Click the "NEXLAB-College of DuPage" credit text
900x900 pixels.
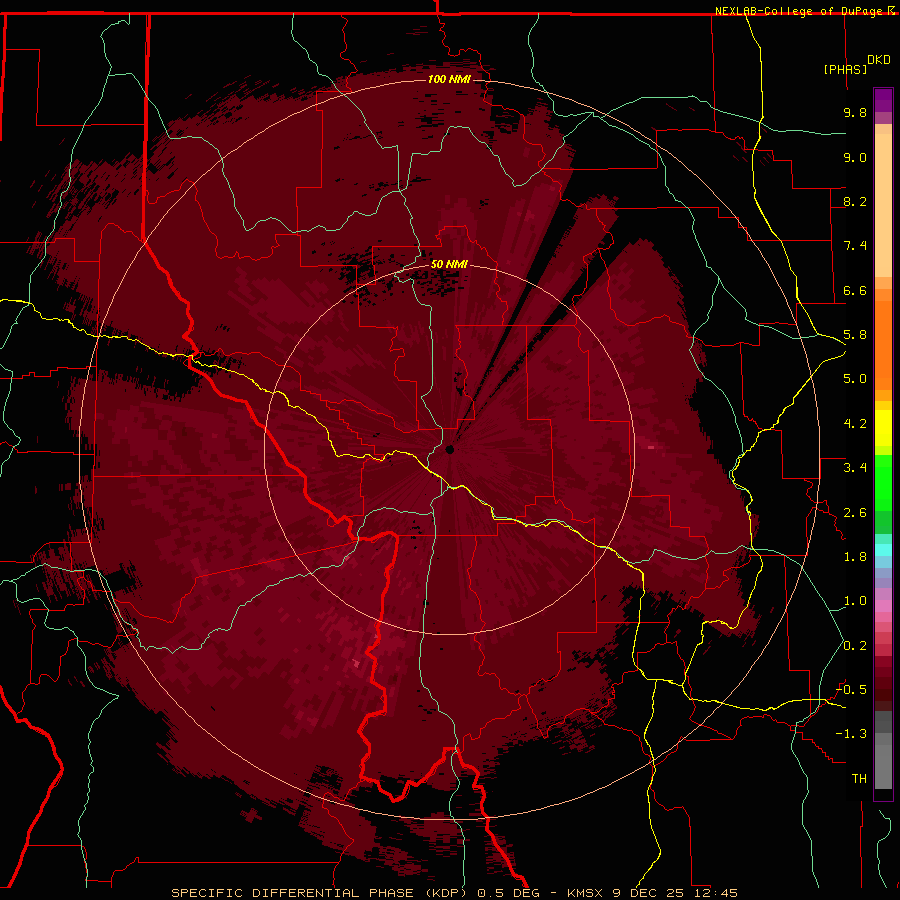(x=800, y=11)
